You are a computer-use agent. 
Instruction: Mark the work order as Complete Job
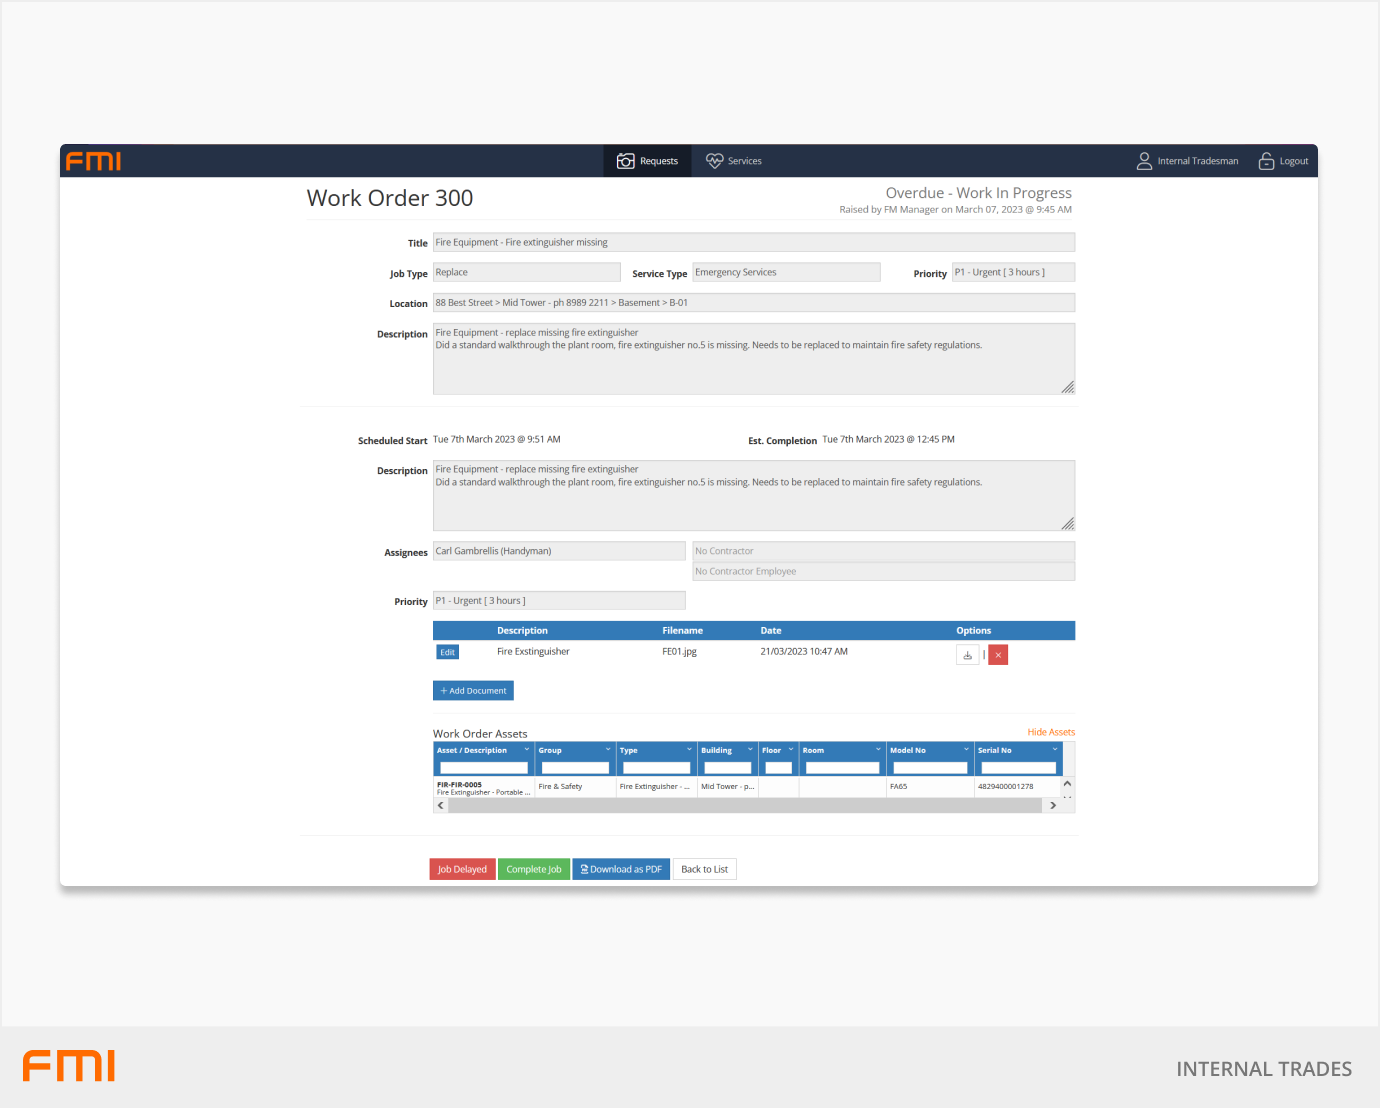pos(533,869)
